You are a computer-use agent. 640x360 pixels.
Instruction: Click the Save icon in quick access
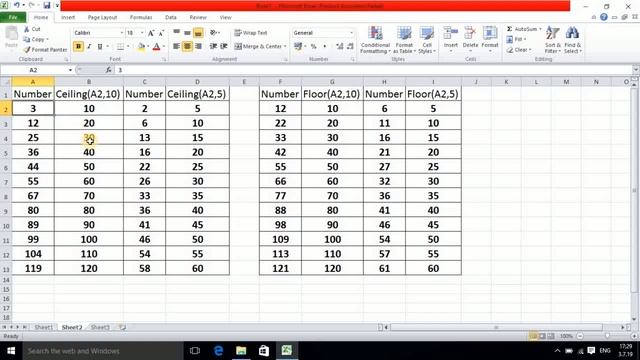point(47,5)
